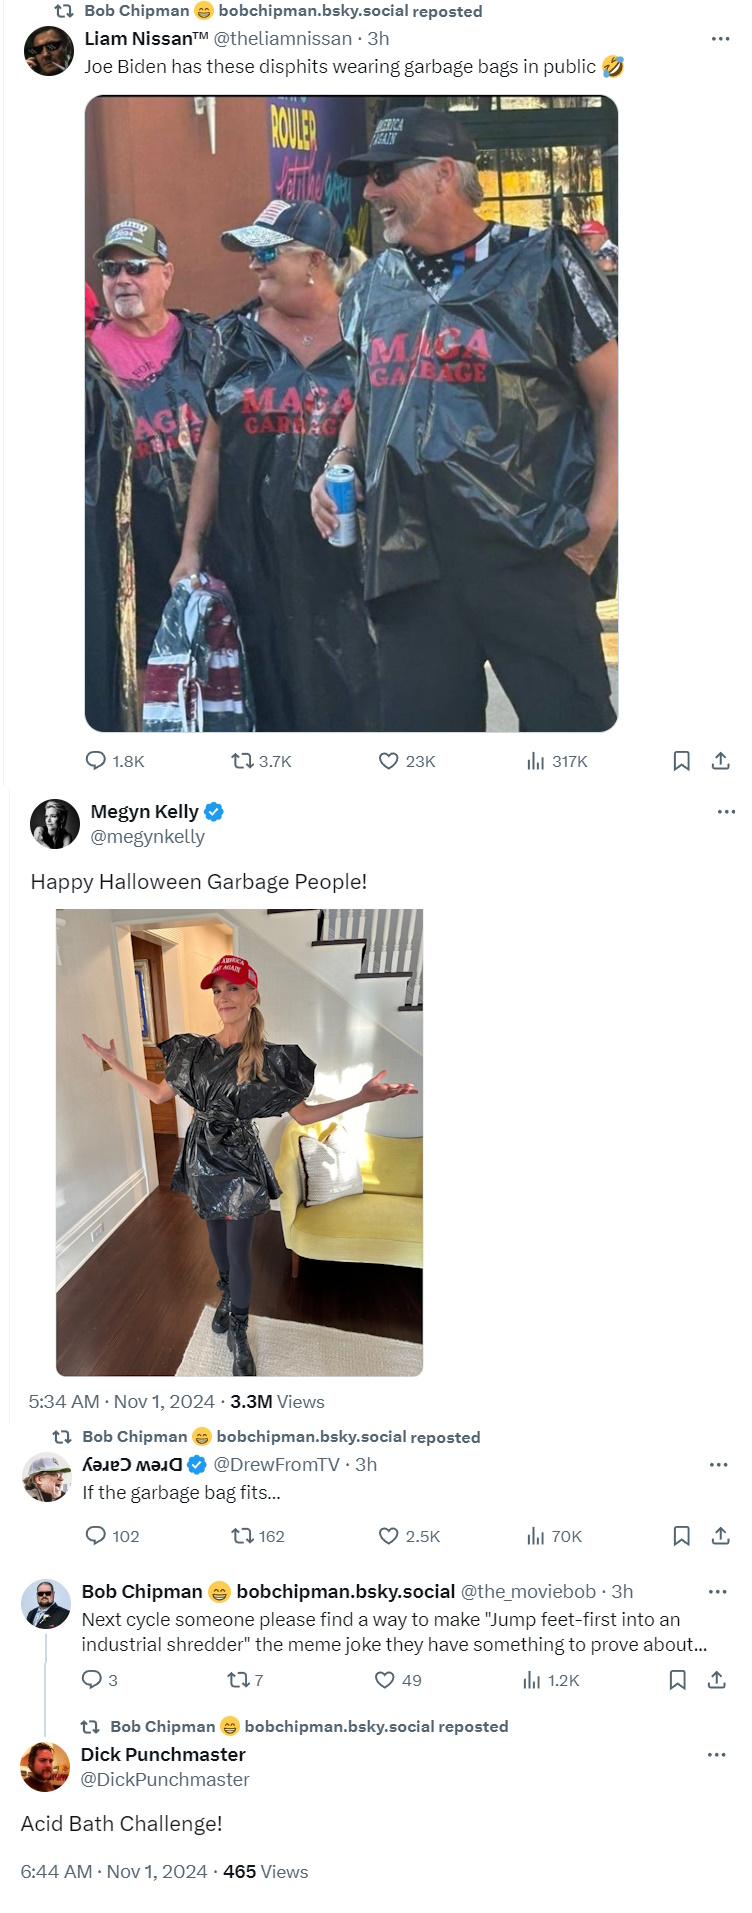
Task: Share Liam Nissan's tweet via share icon
Action: pos(720,761)
